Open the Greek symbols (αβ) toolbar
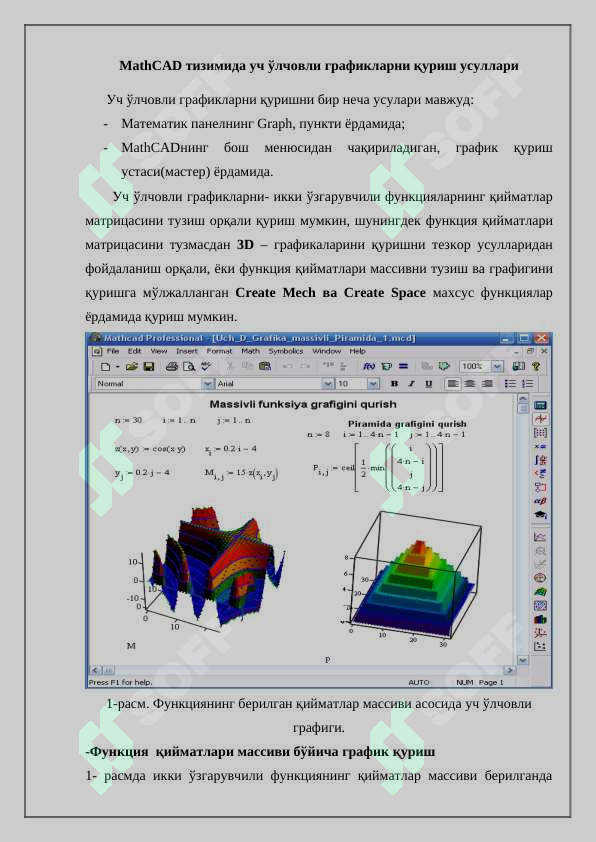 pos(540,501)
